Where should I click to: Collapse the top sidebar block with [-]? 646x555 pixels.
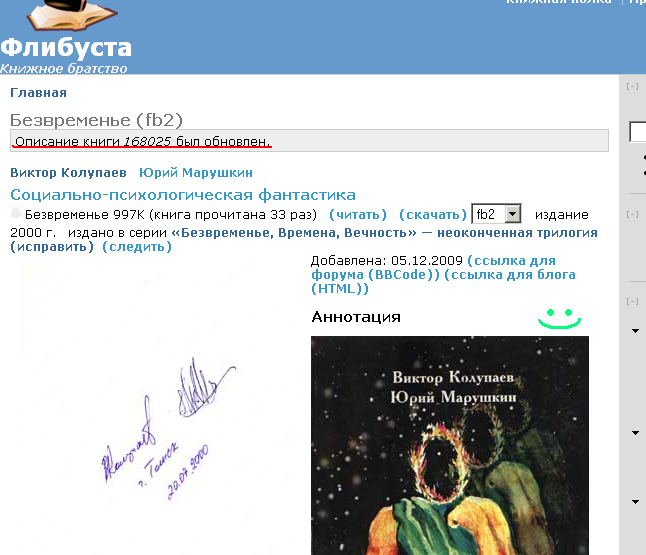pos(632,87)
